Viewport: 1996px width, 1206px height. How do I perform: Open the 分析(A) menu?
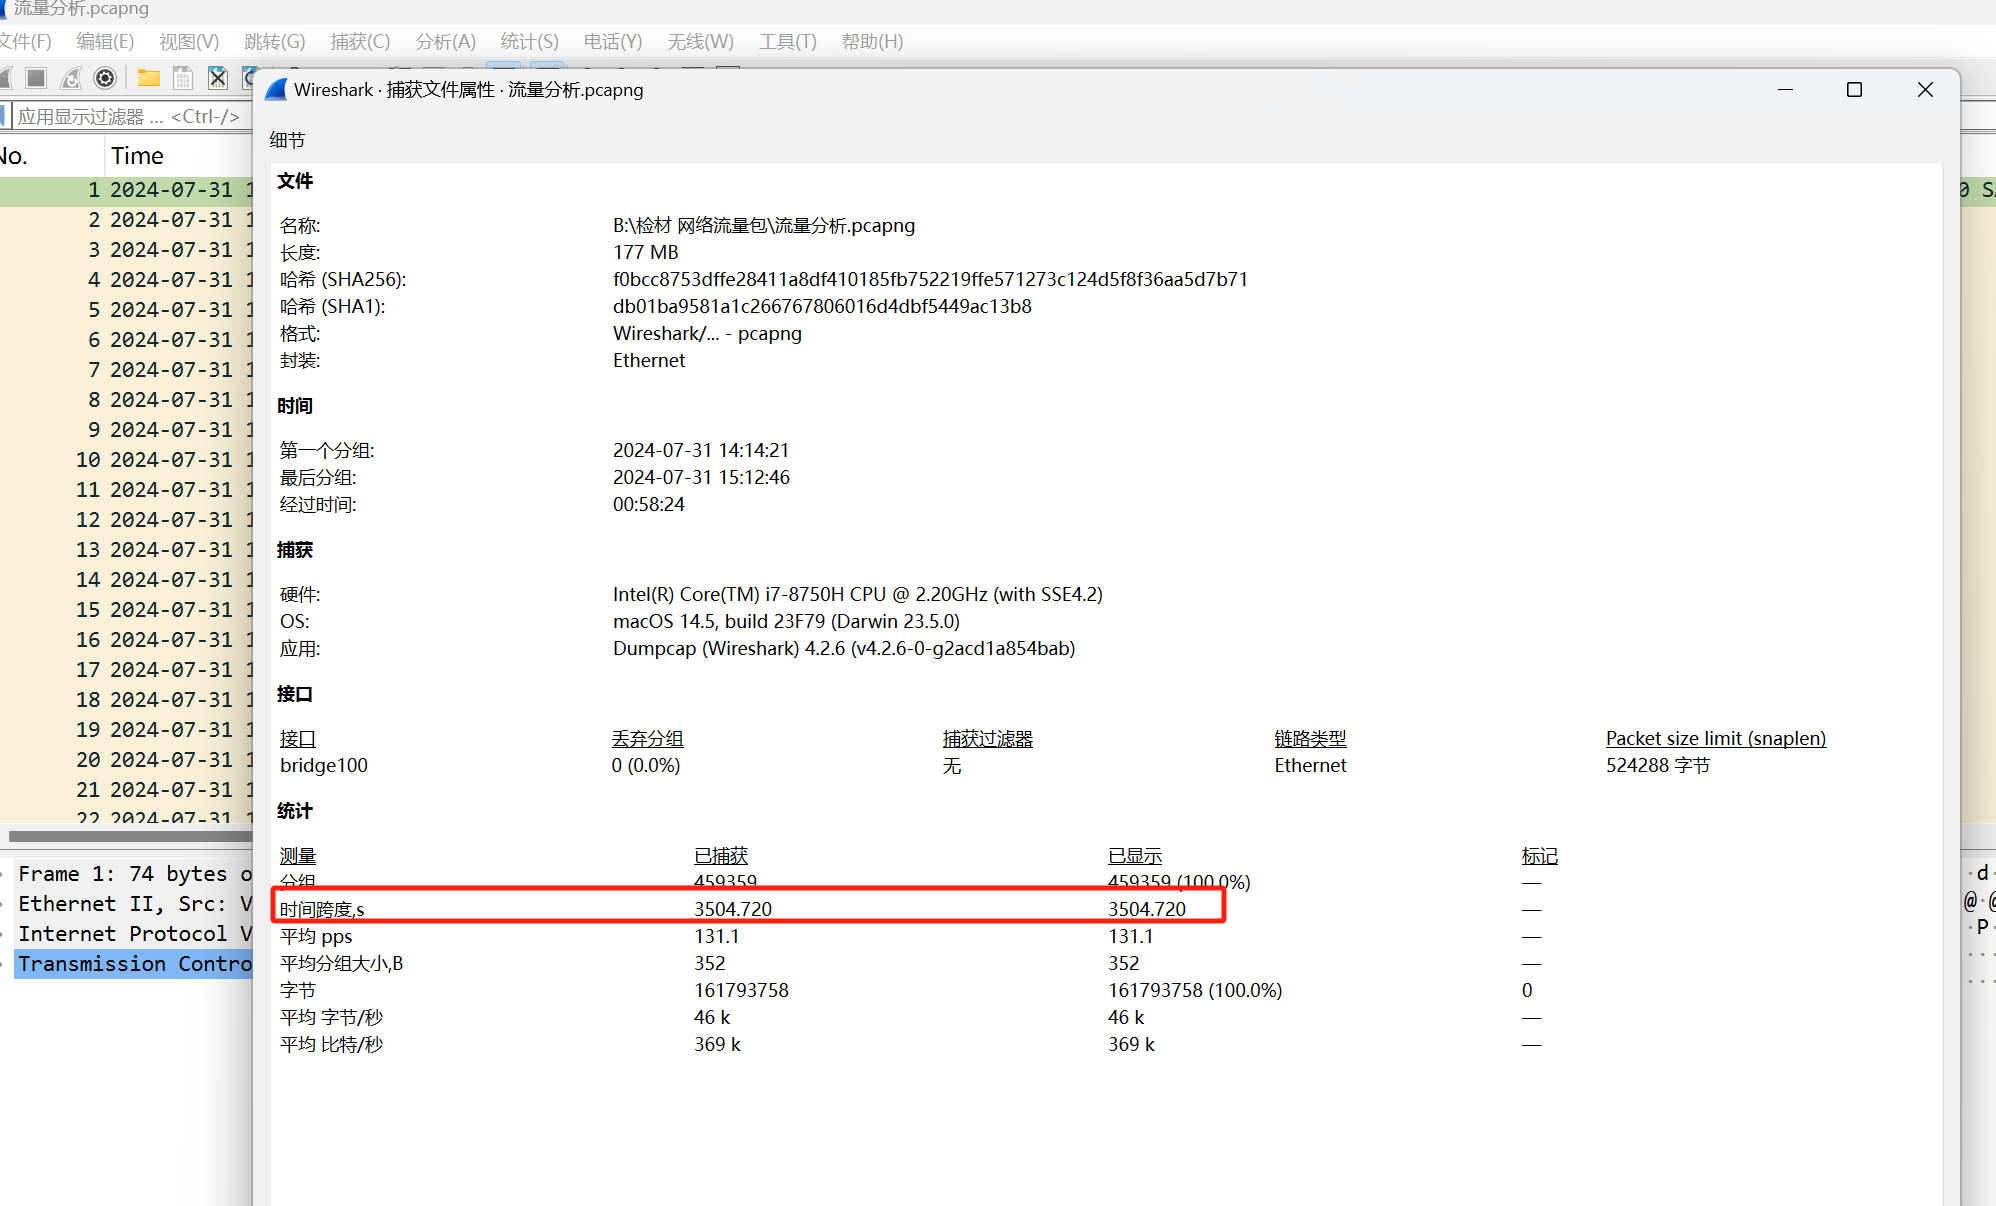coord(445,42)
